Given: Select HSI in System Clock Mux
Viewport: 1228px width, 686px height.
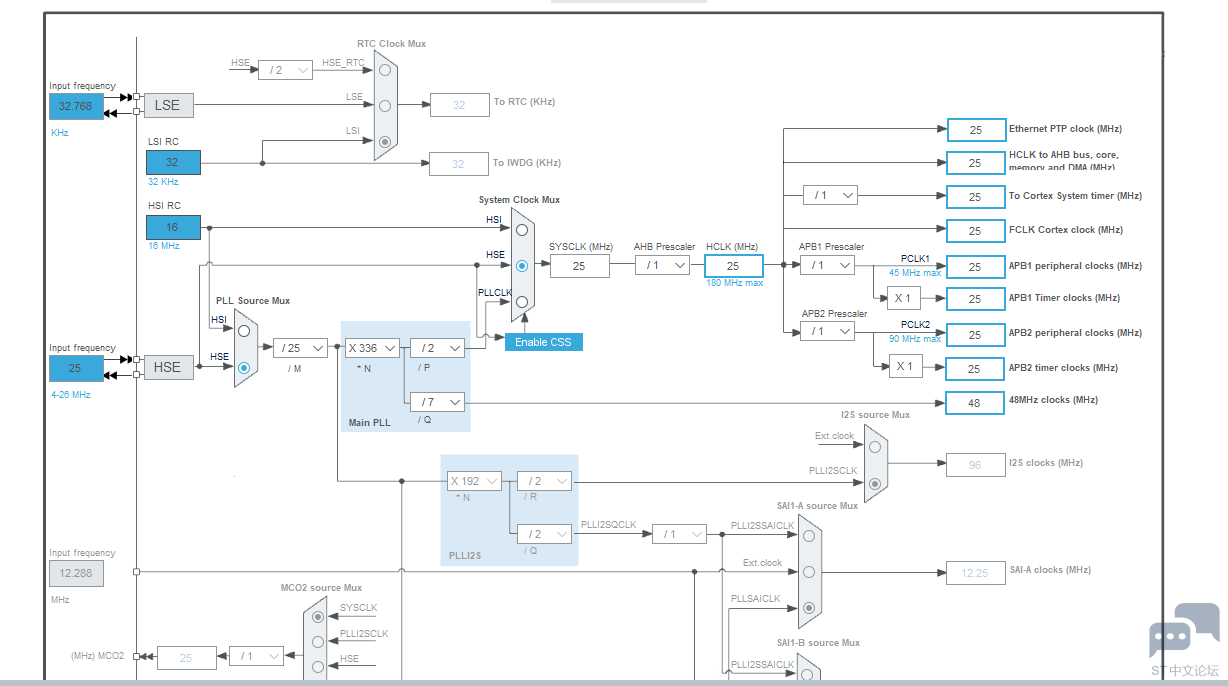Looking at the screenshot, I should [x=522, y=229].
